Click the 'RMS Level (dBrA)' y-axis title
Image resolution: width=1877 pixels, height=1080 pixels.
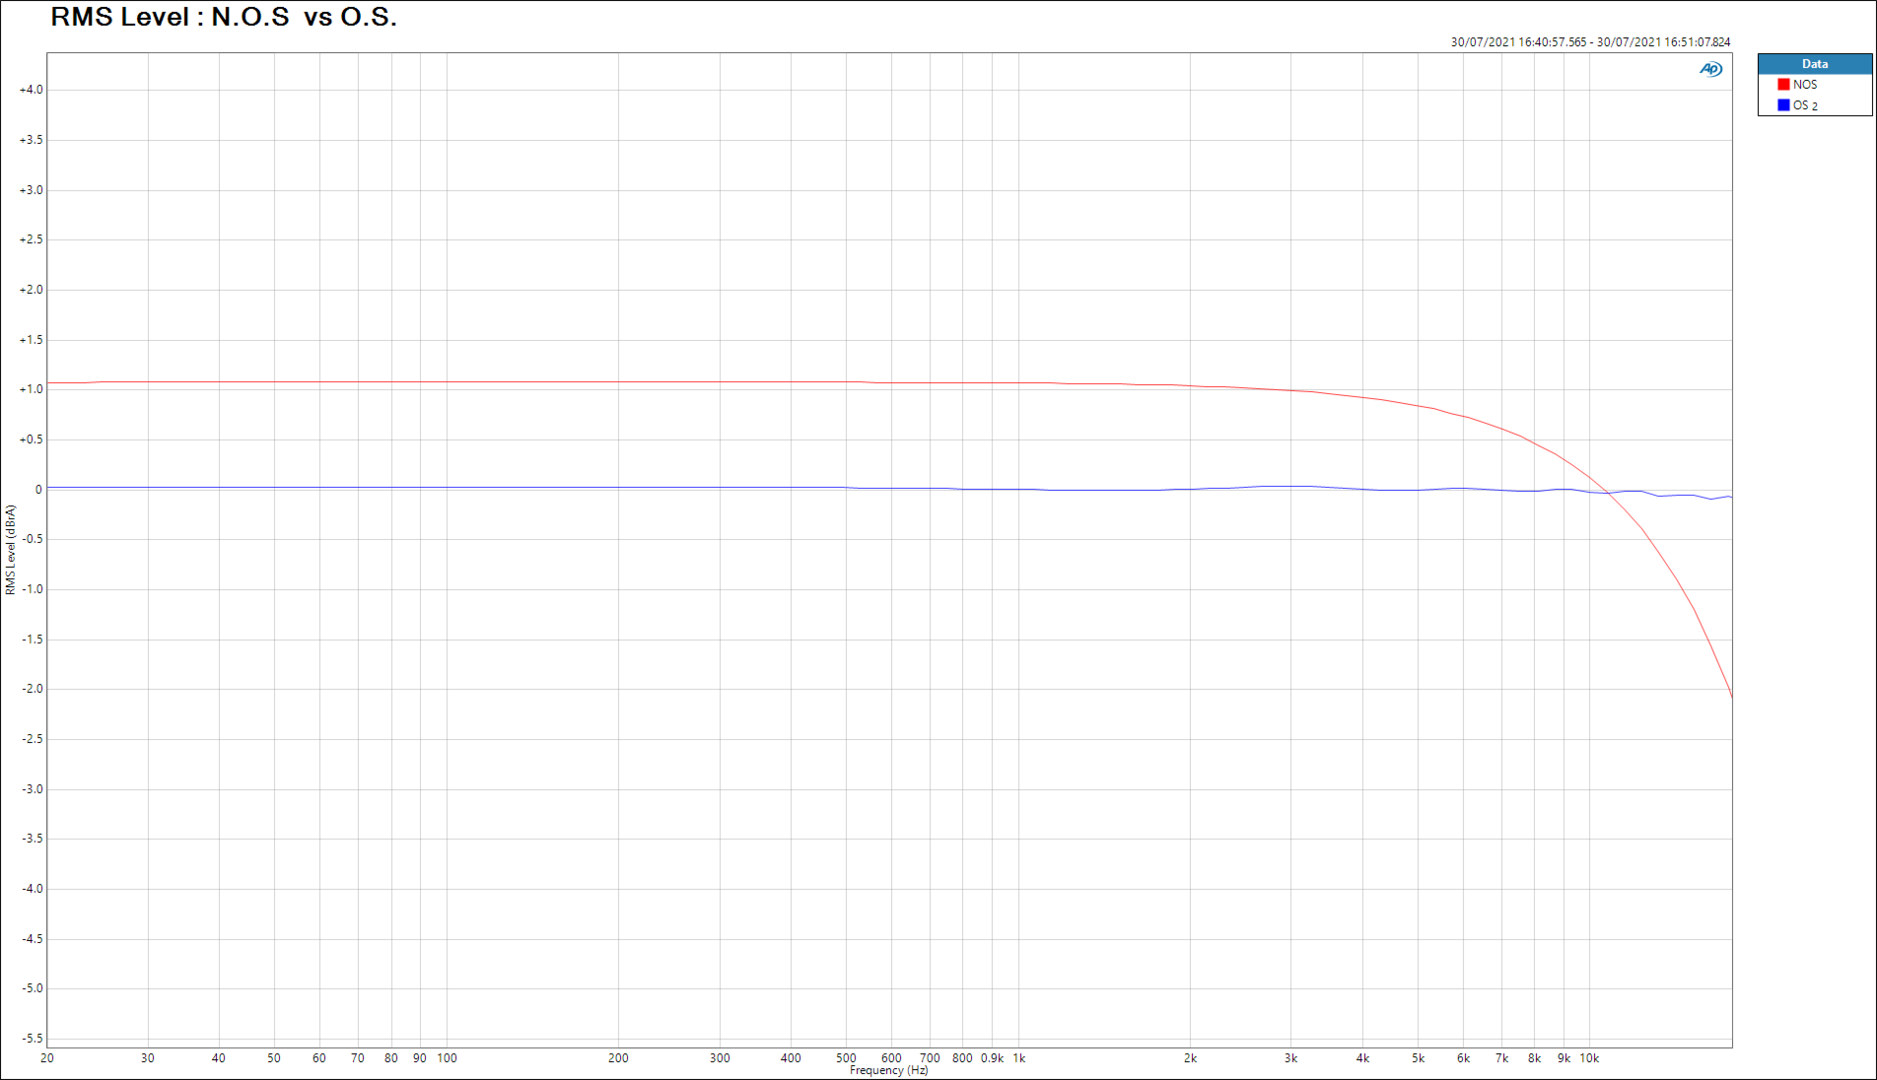coord(10,550)
